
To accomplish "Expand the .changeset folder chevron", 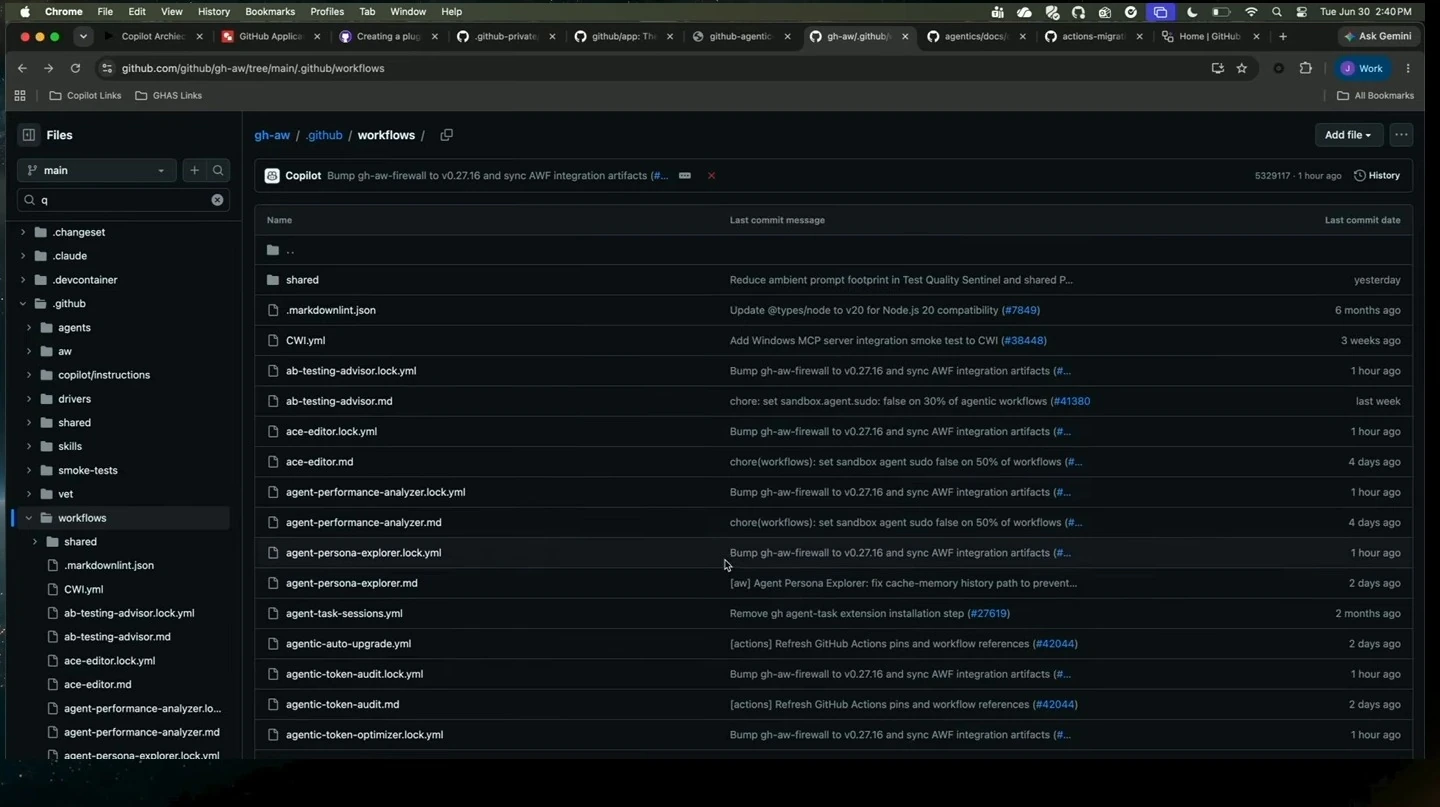I will [x=23, y=232].
